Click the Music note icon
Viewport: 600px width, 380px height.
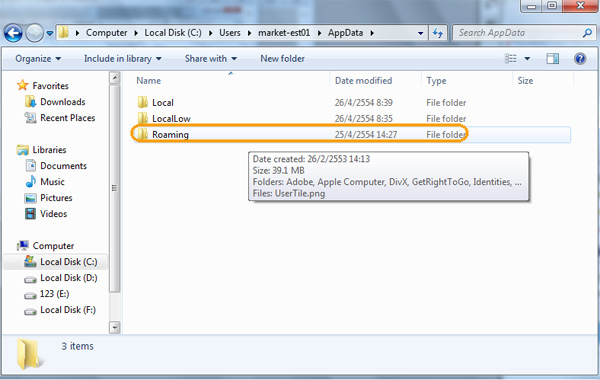(x=31, y=182)
